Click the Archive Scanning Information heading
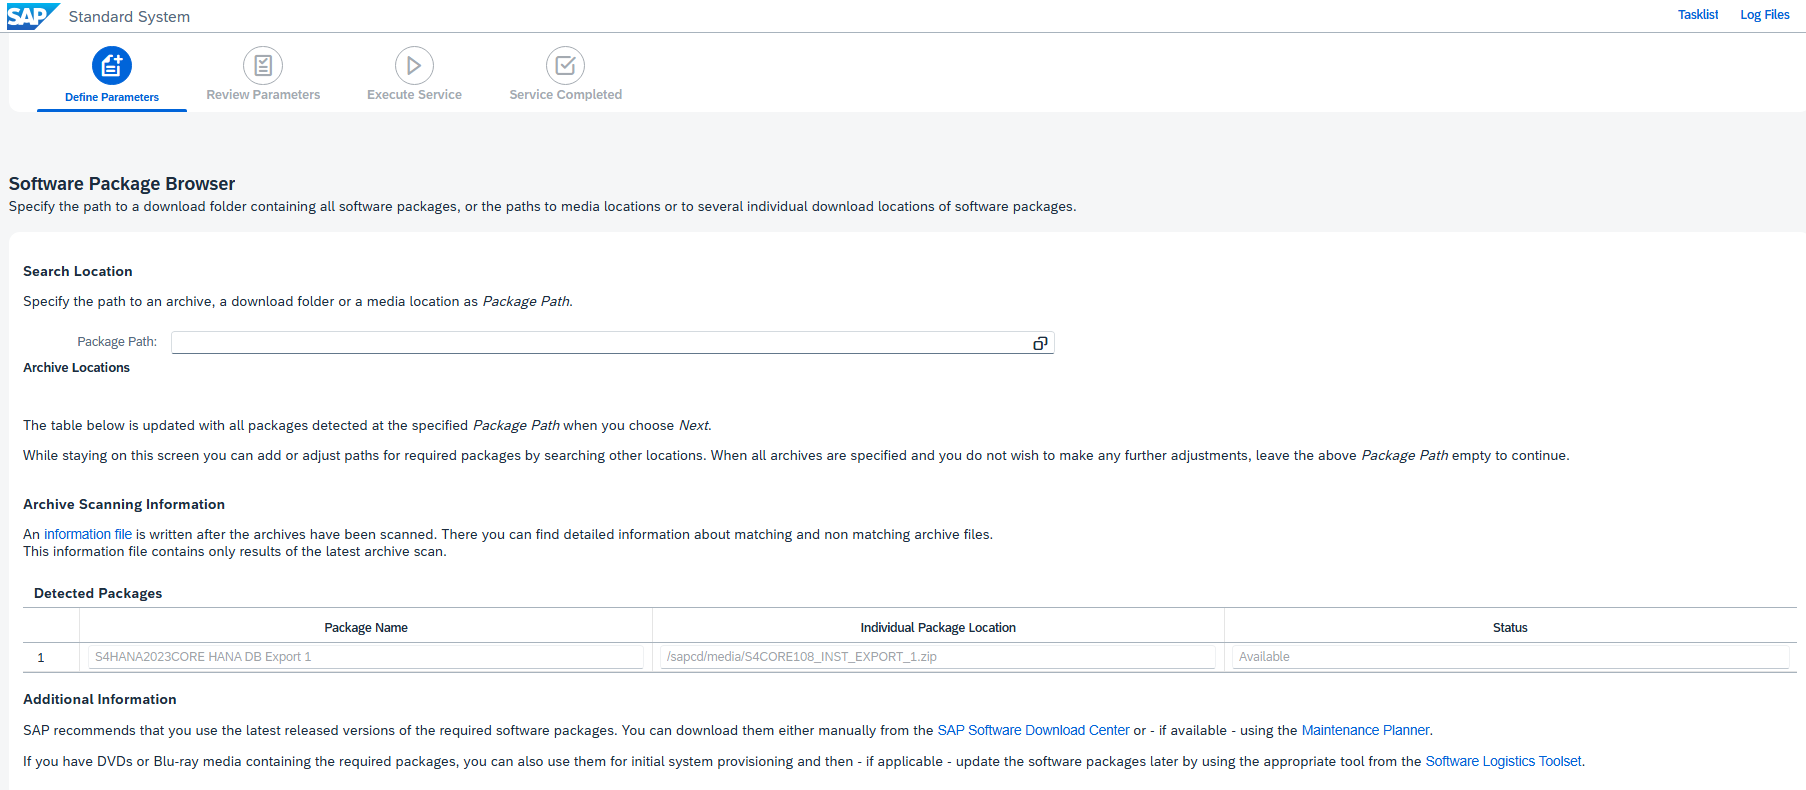1806x790 pixels. pyautogui.click(x=124, y=505)
